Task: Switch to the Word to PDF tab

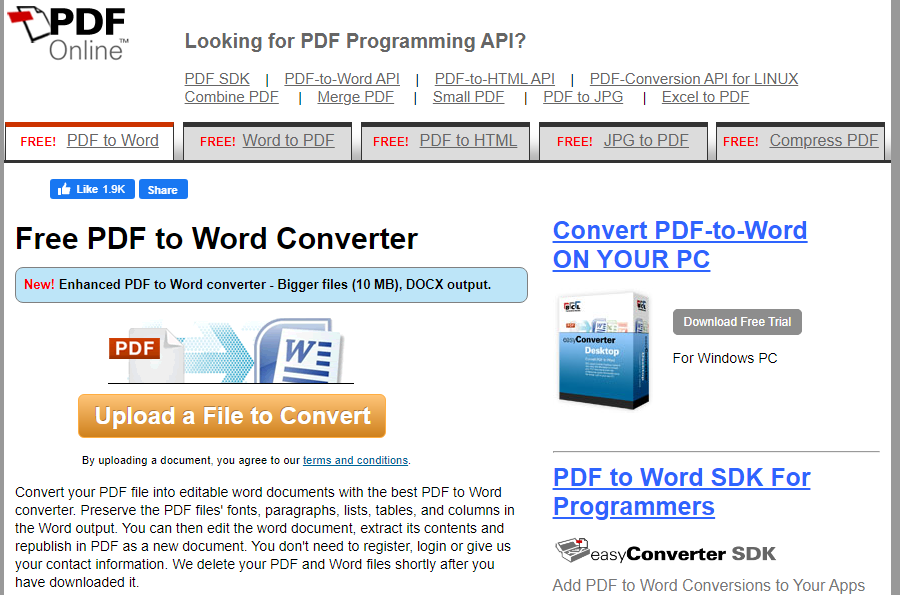Action: tap(288, 141)
